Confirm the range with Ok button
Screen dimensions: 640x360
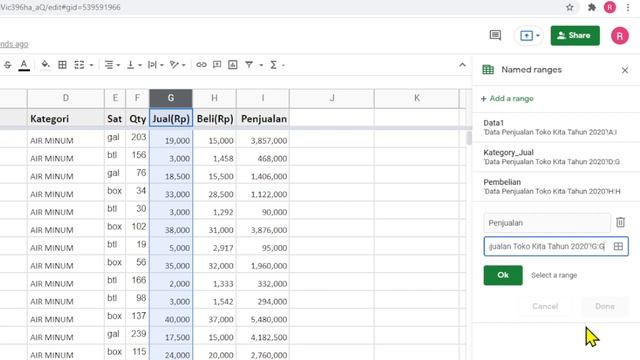tap(503, 275)
